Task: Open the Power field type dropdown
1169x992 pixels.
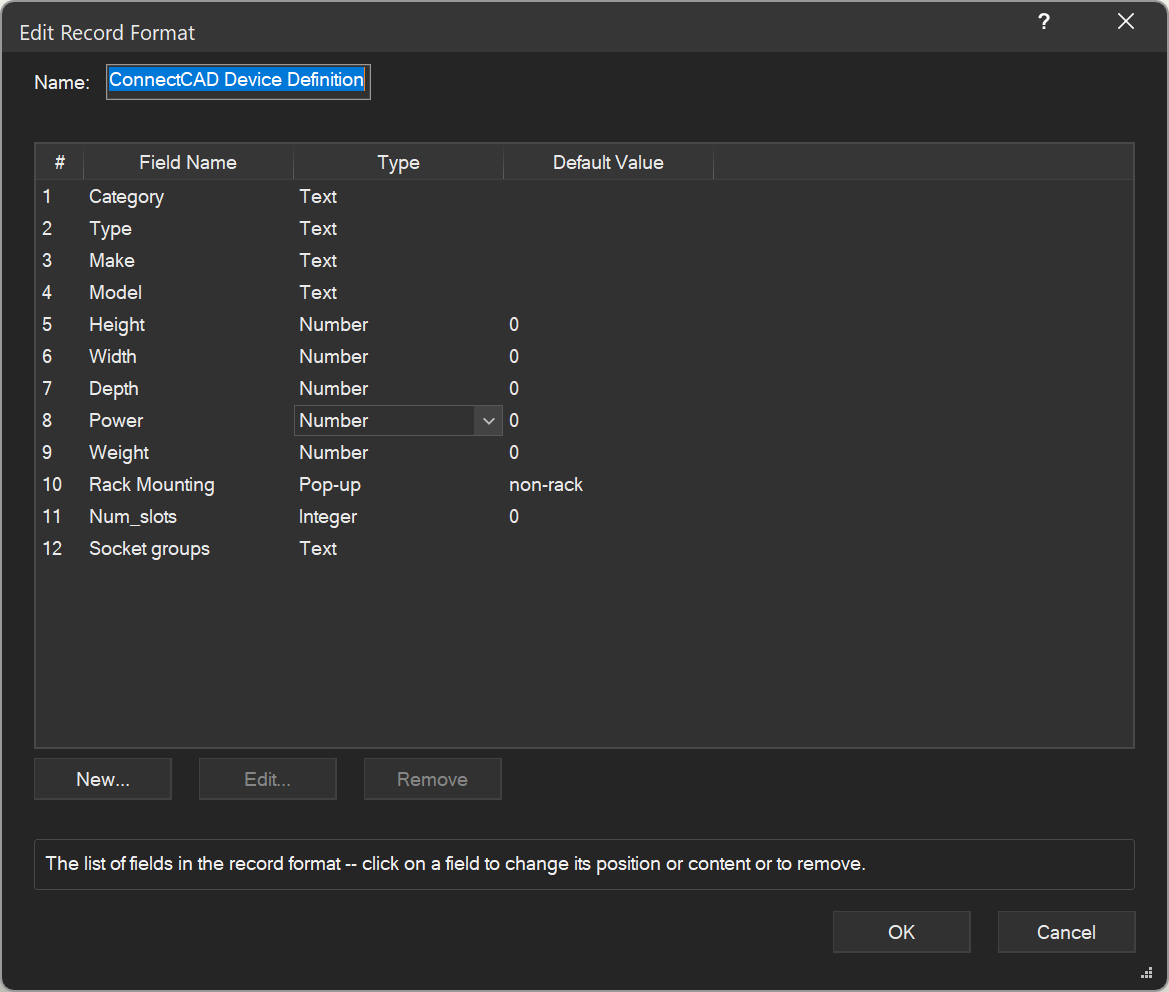Action: [x=488, y=421]
